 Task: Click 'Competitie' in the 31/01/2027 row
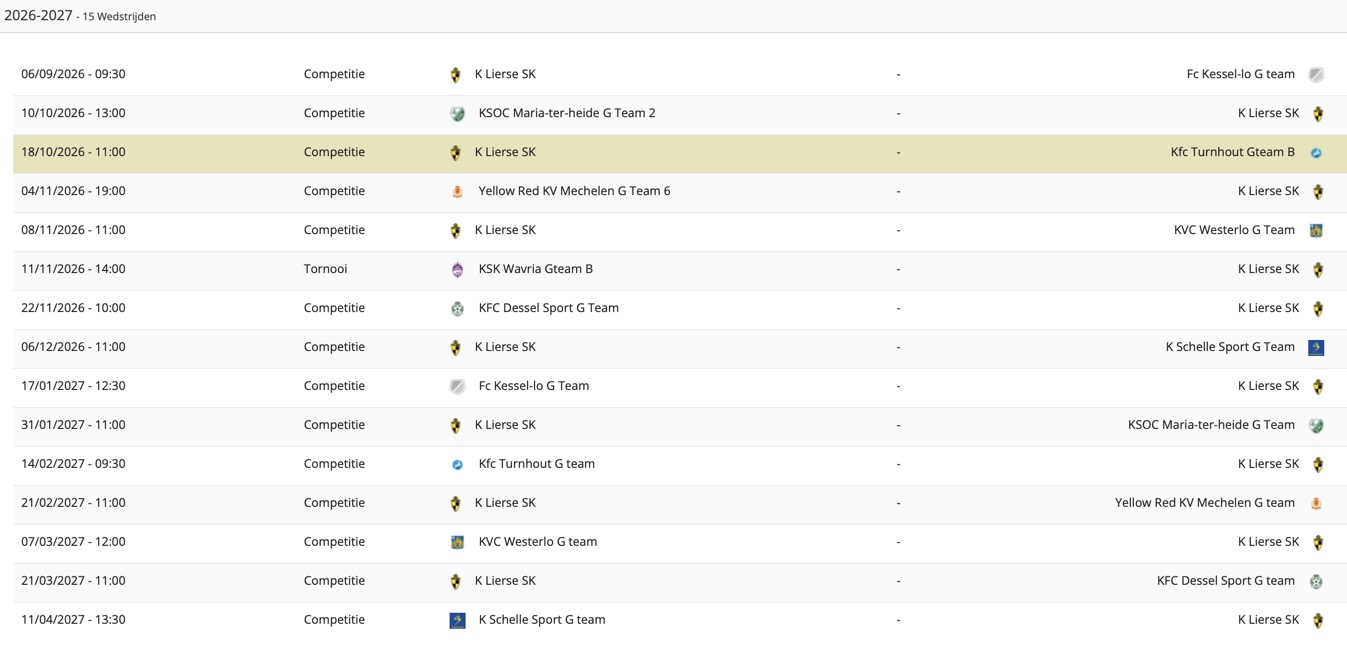tap(334, 425)
